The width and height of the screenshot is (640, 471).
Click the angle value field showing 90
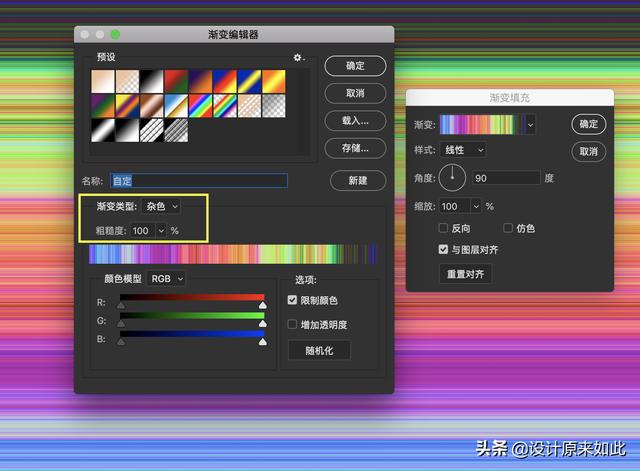pyautogui.click(x=506, y=178)
